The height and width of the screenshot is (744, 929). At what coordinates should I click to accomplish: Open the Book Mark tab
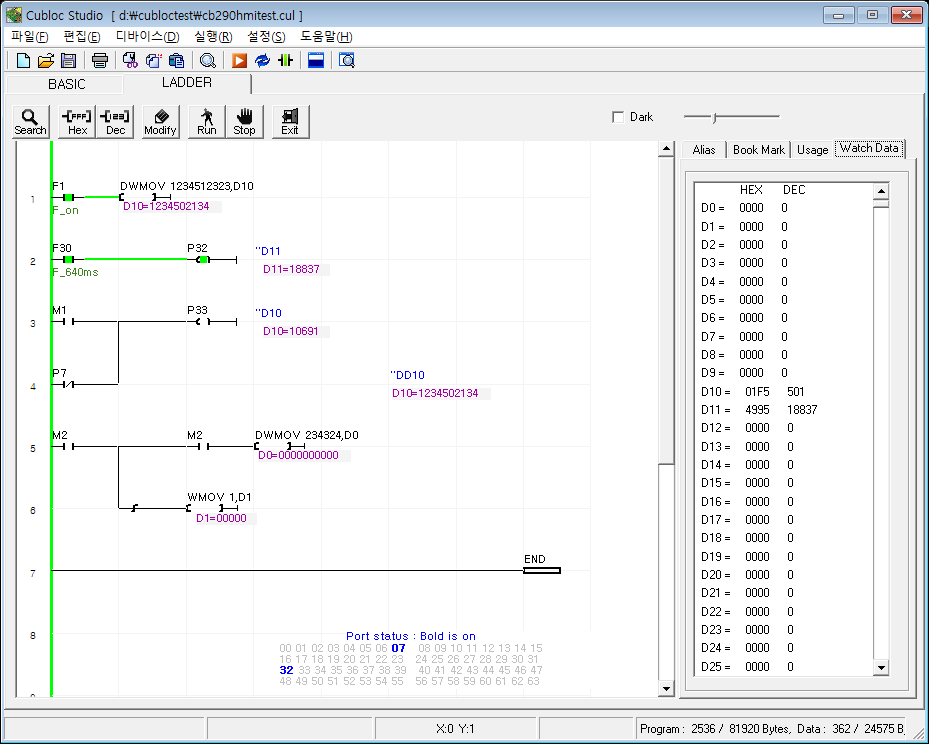[758, 149]
